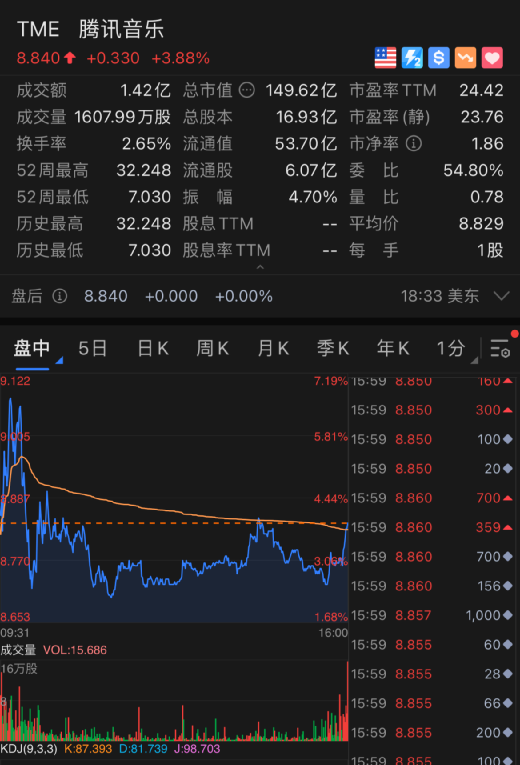Select the 盘中 intraday tab
520x765 pixels.
click(32, 348)
